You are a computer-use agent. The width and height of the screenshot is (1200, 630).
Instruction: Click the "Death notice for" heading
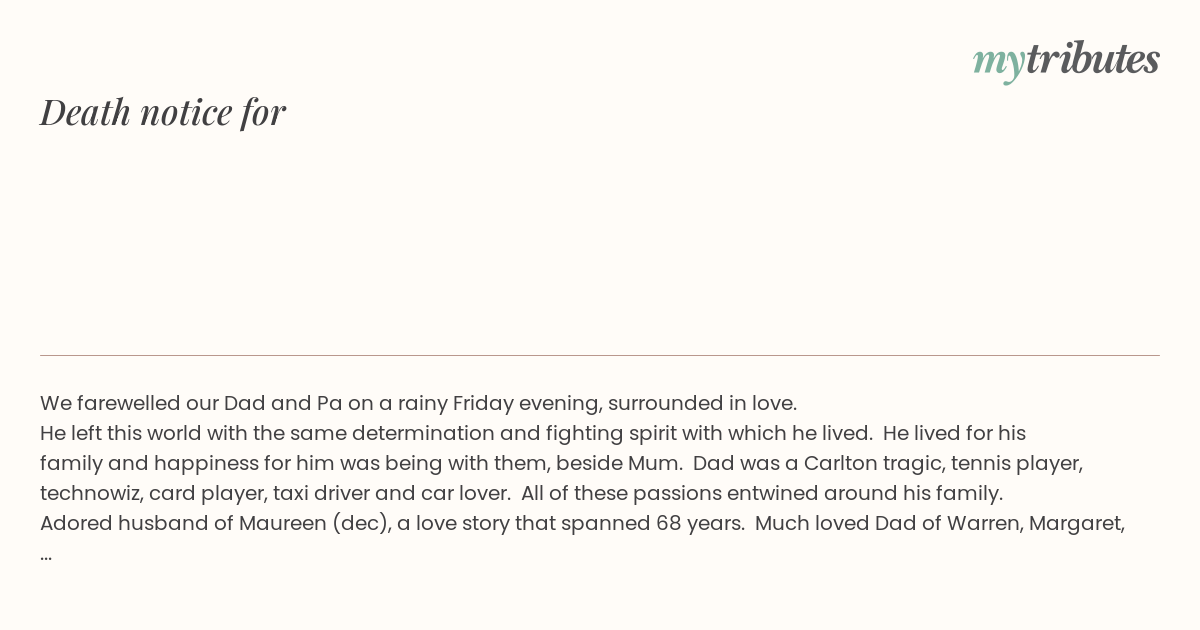[163, 112]
